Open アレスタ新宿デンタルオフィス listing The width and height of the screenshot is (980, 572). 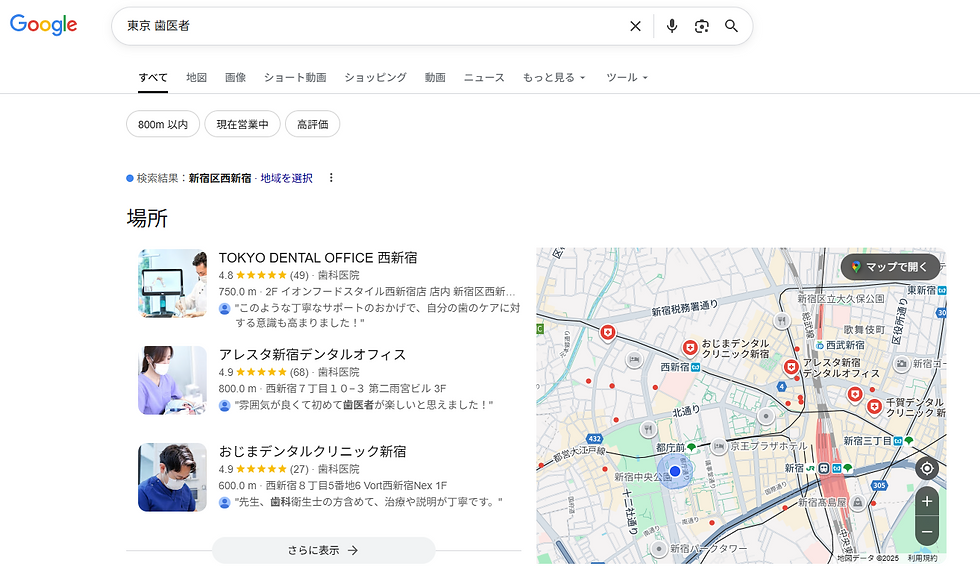[x=312, y=354]
